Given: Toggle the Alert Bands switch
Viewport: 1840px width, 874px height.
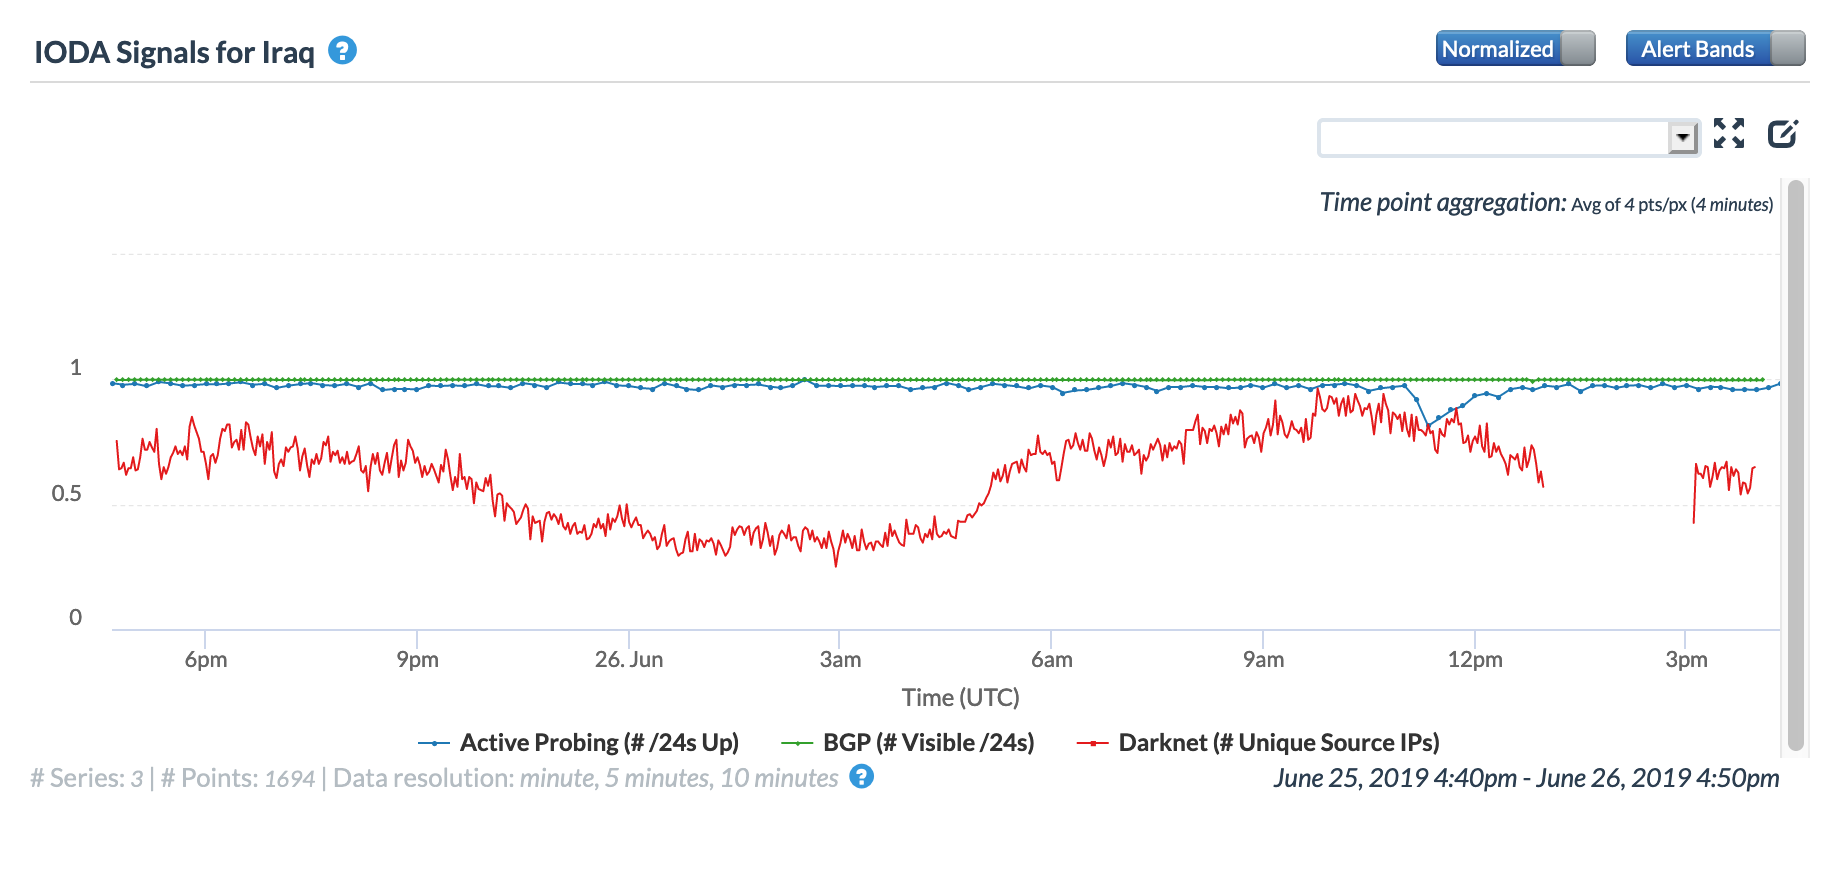Looking at the screenshot, I should (1714, 49).
